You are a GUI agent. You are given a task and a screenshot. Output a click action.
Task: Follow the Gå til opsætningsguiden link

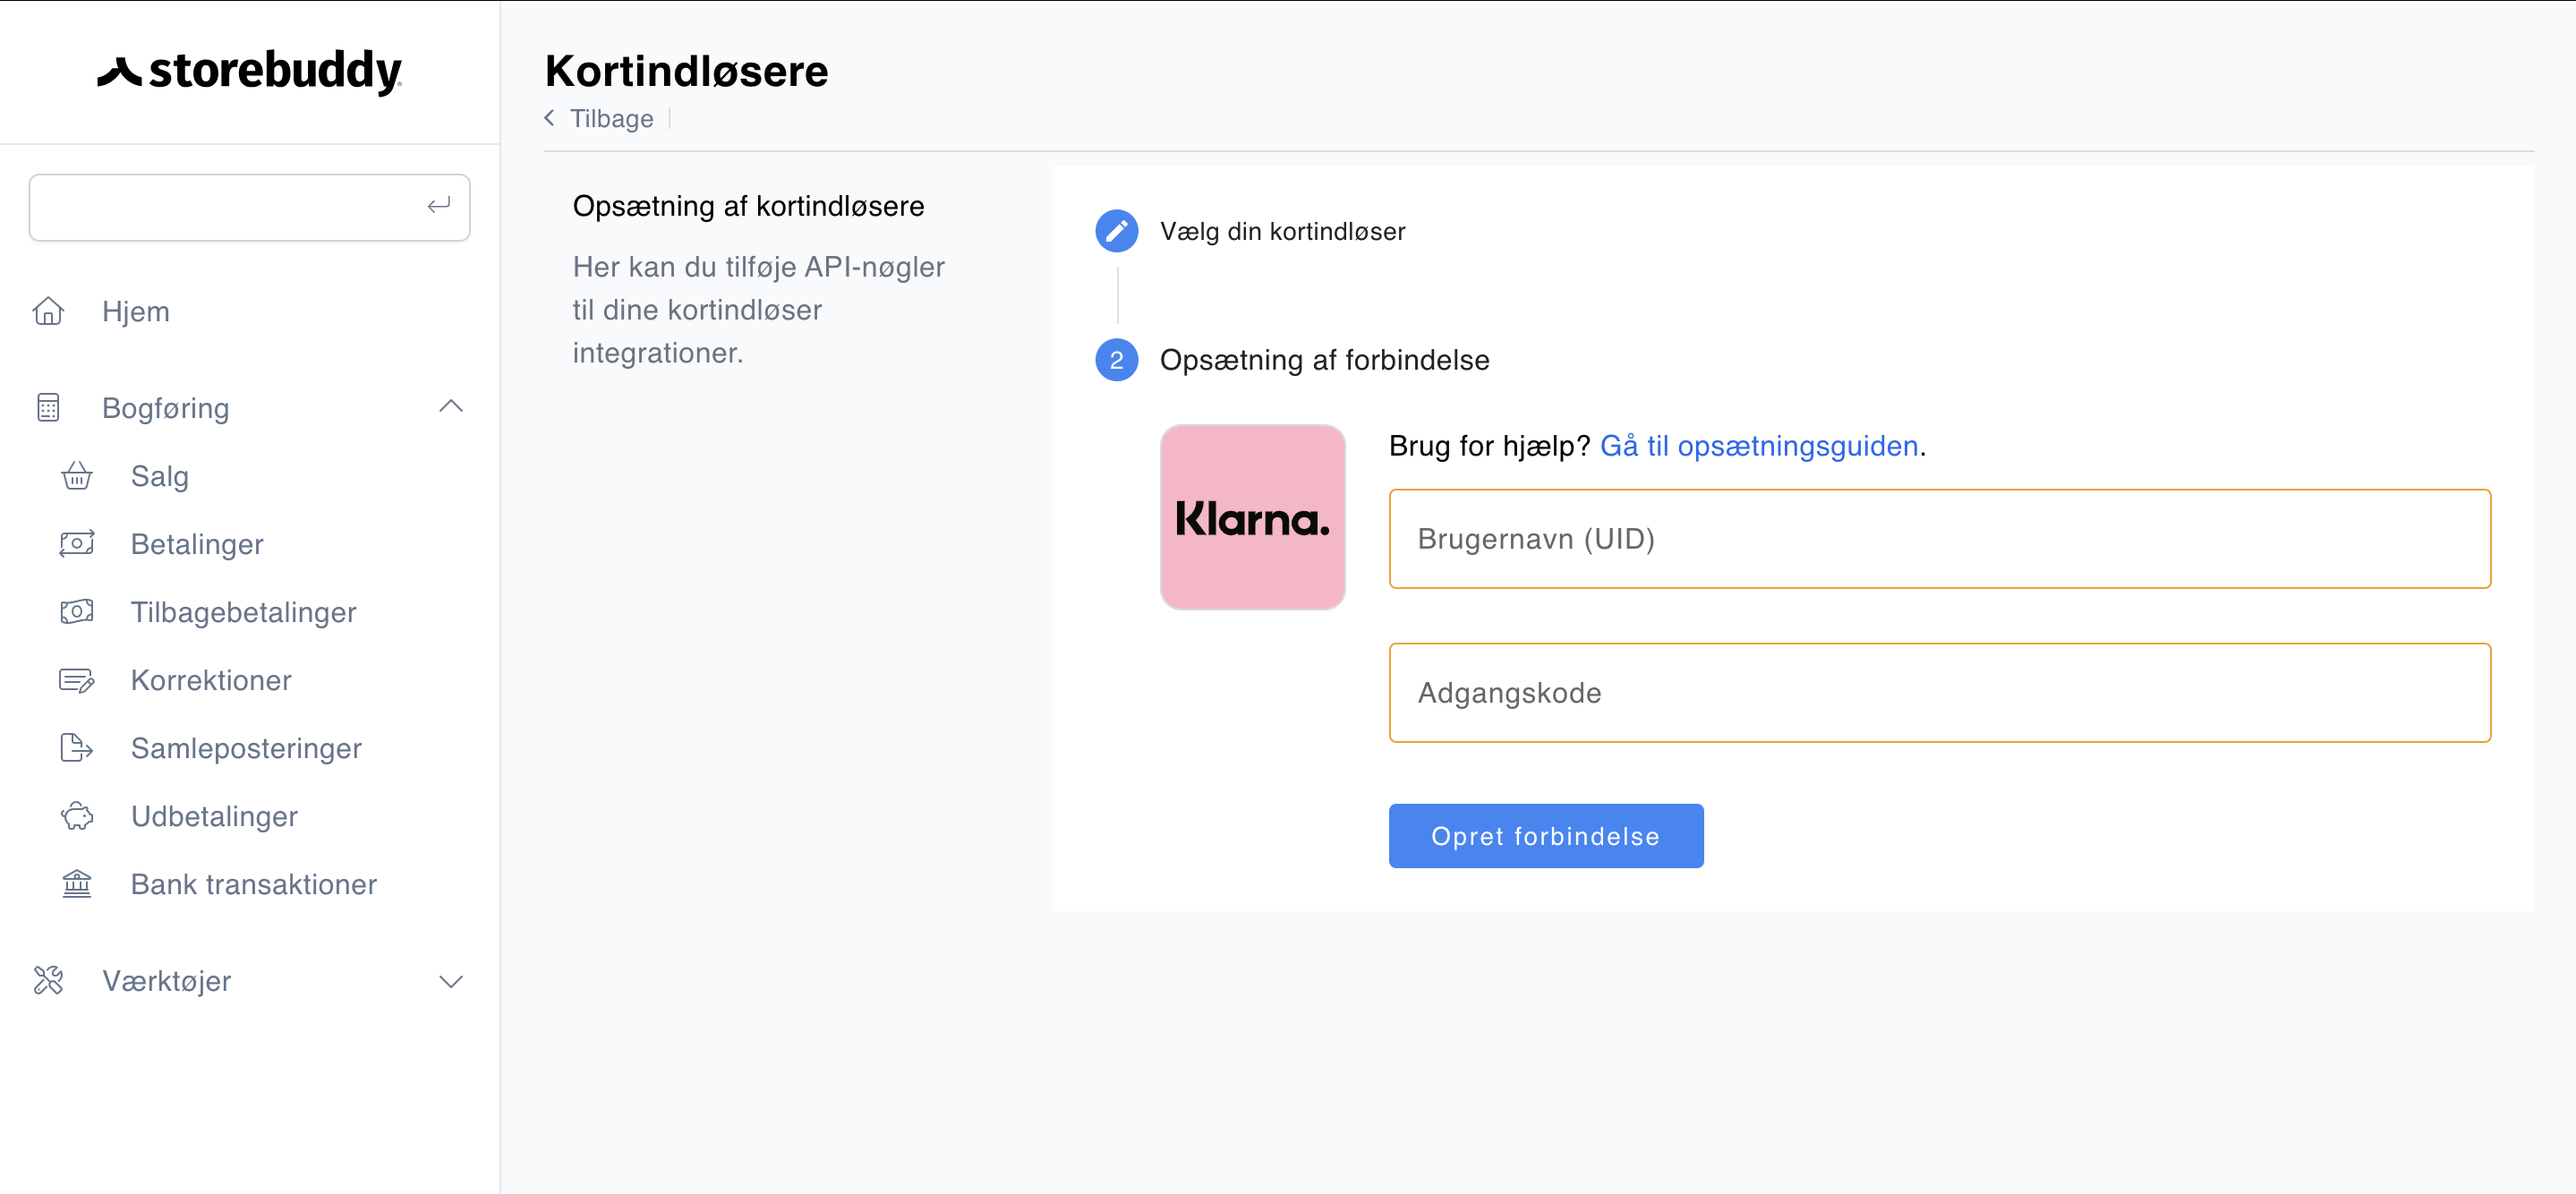click(x=1758, y=446)
